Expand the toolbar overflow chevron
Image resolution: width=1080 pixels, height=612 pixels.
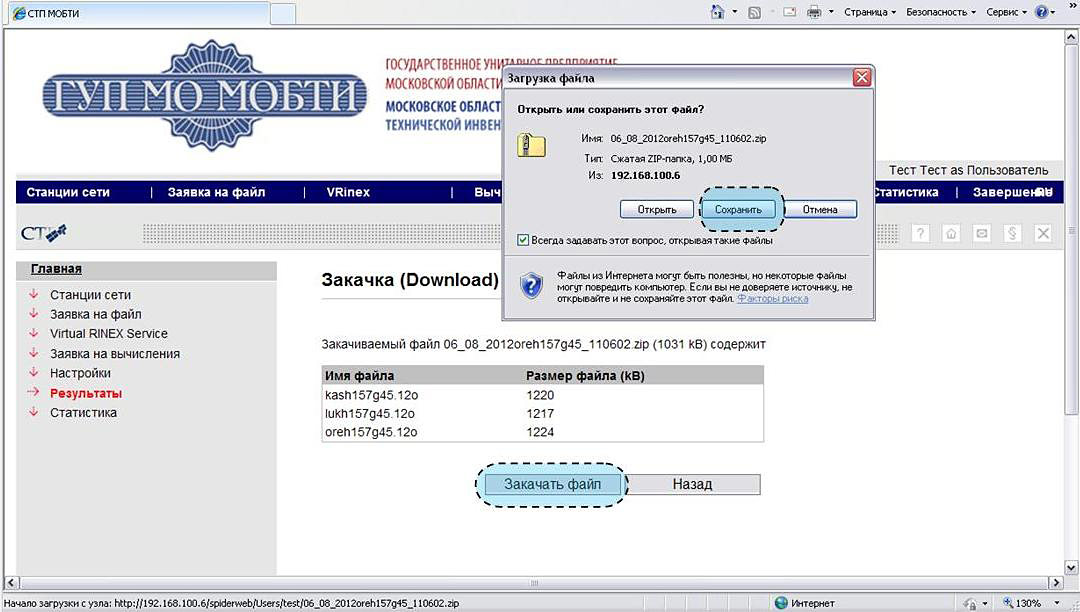pos(1070,4)
